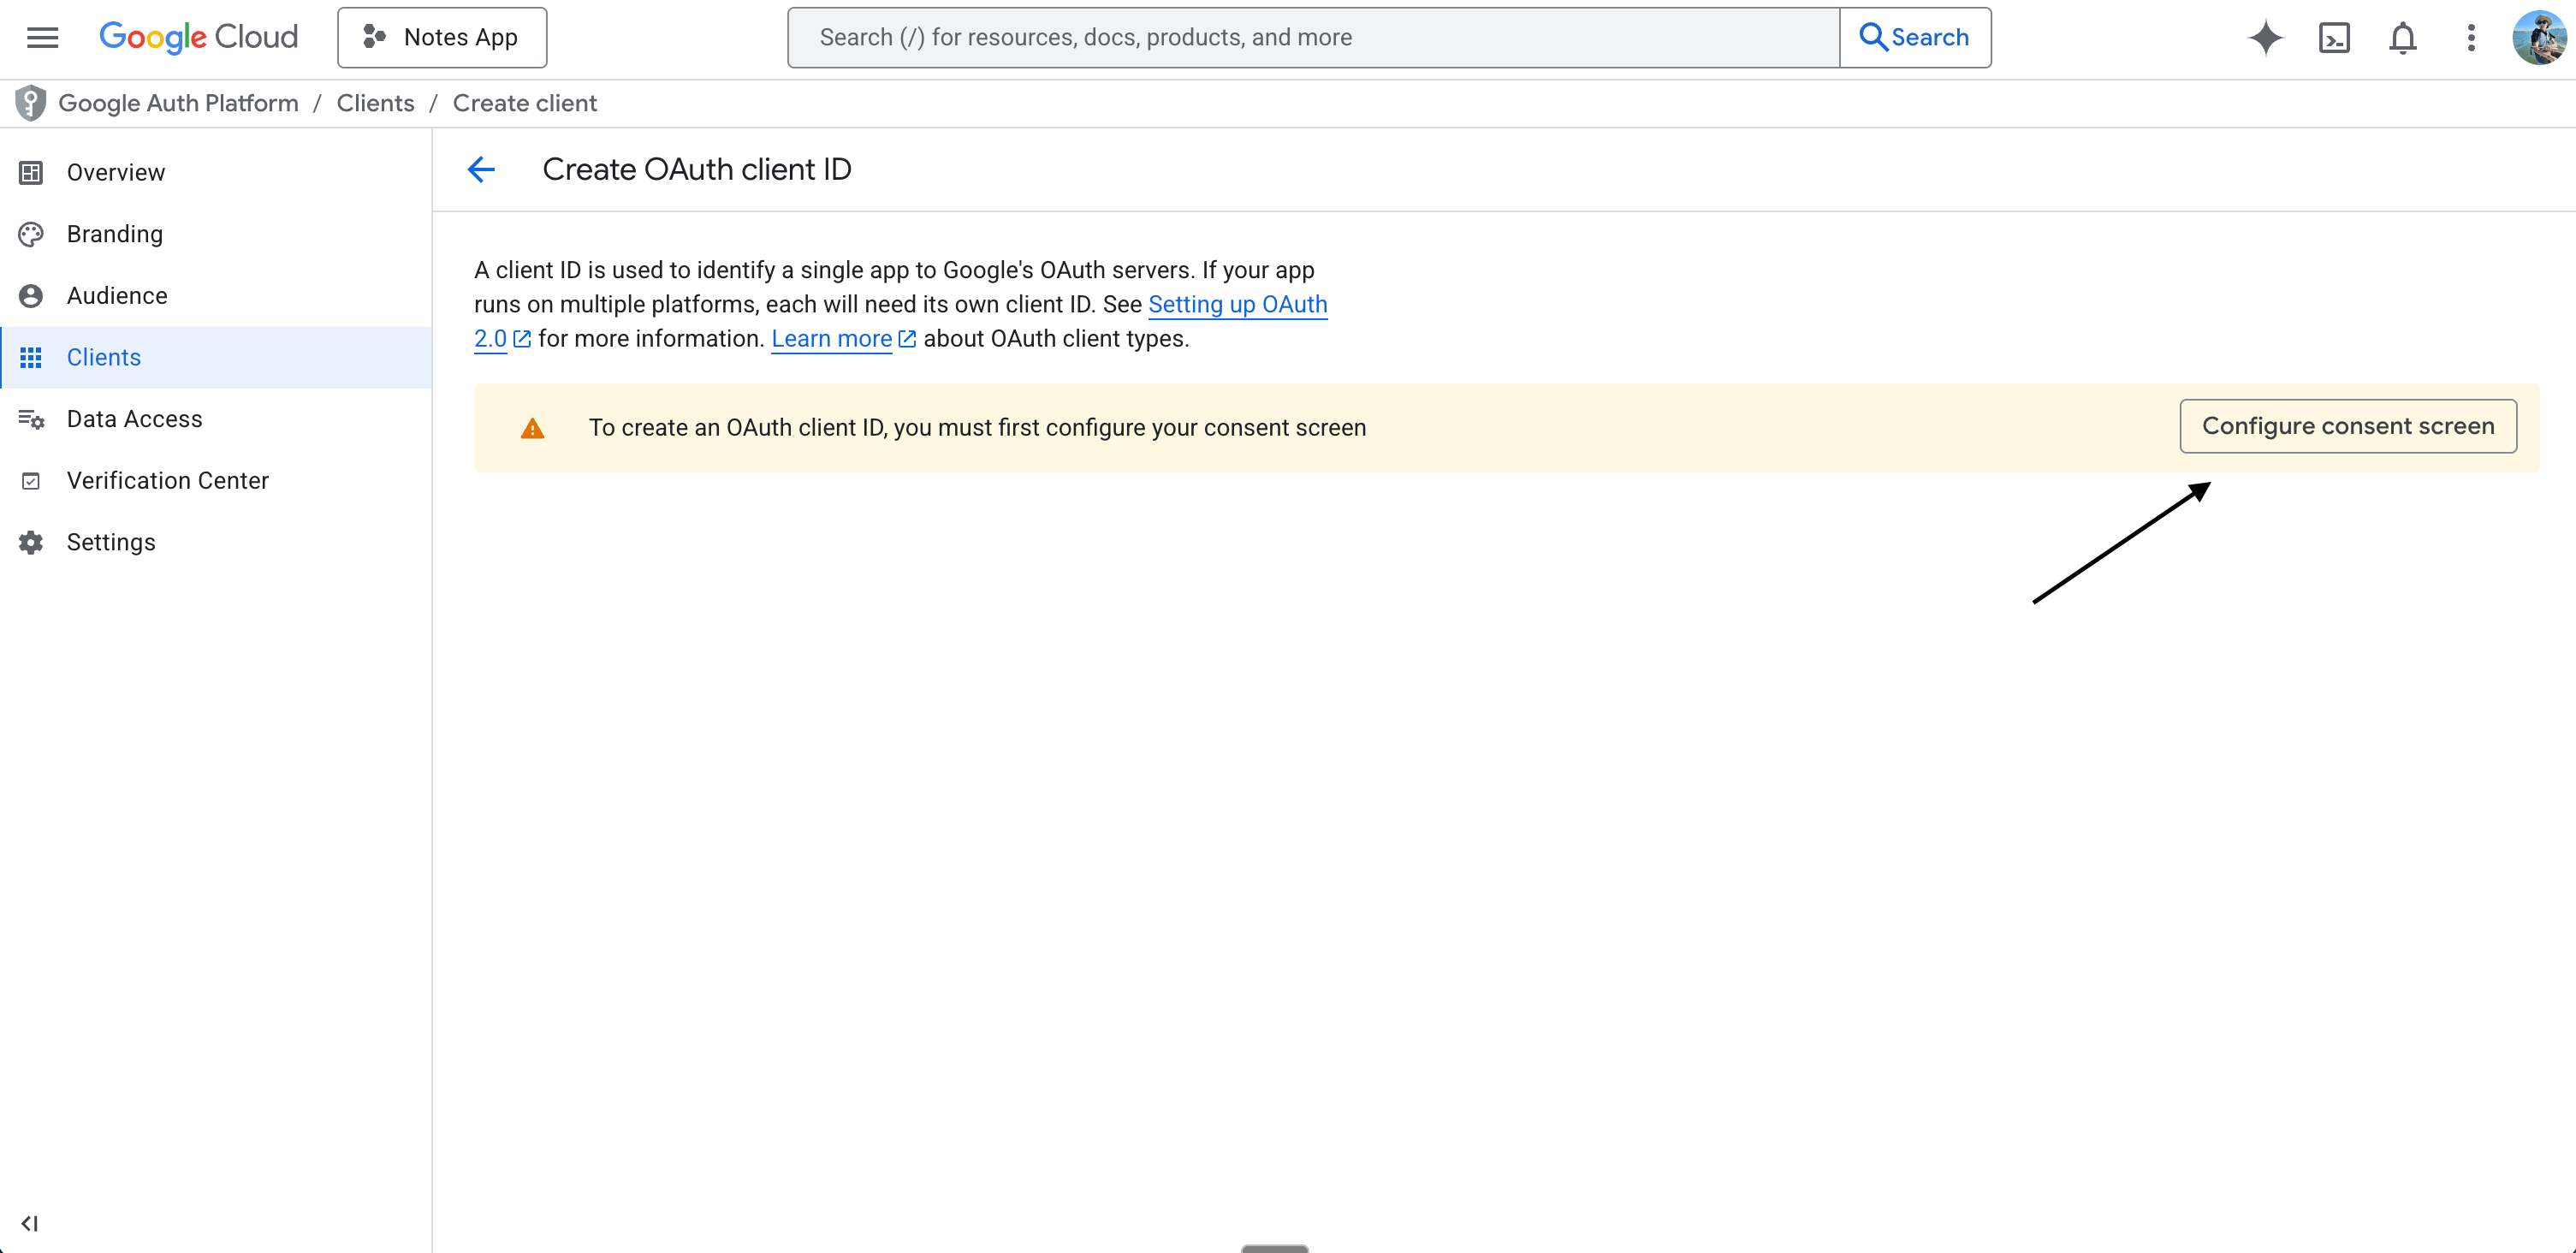Click the Create OAuth client ID heading
2576x1253 pixels.
click(x=697, y=169)
